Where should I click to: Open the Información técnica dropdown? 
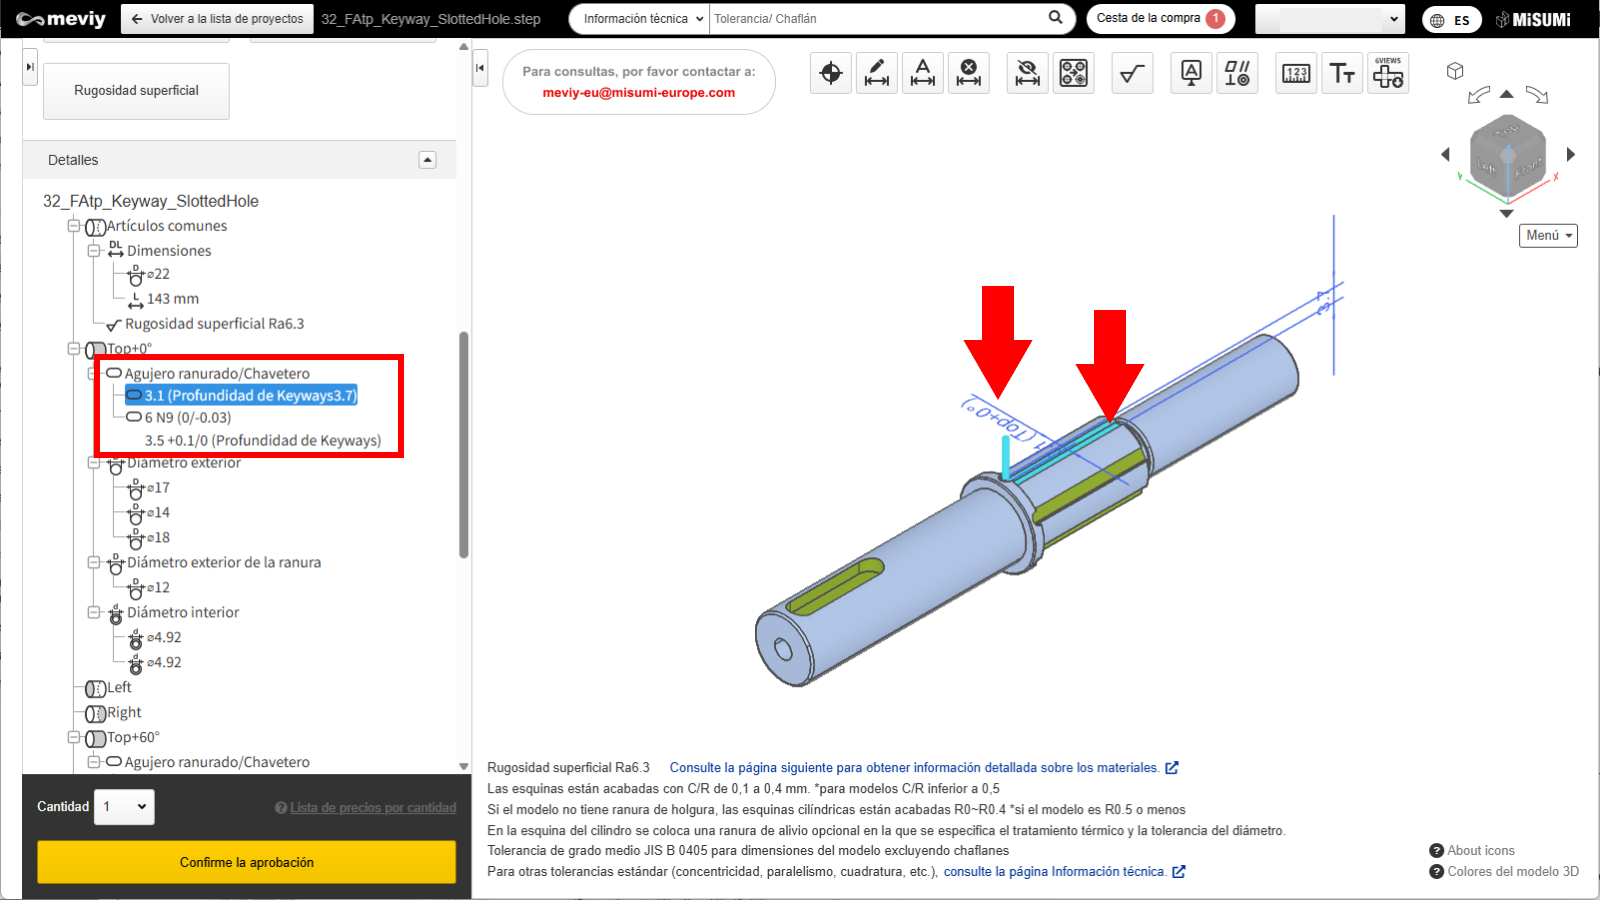[639, 19]
